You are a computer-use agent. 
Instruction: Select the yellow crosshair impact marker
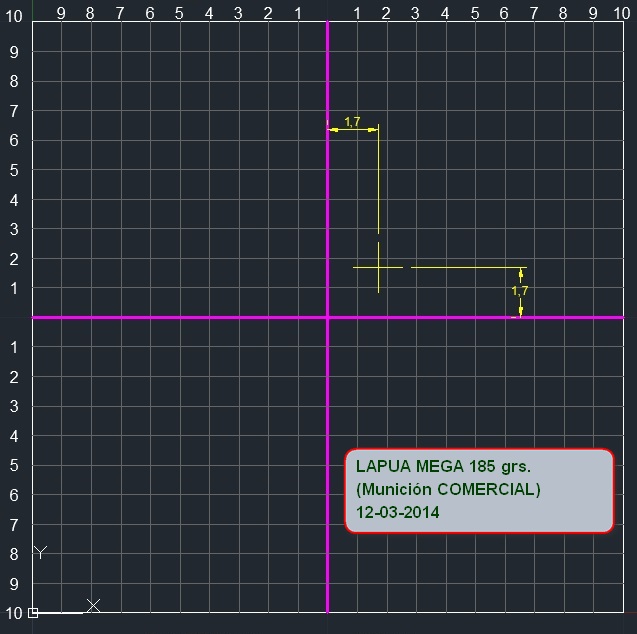pyautogui.click(x=378, y=267)
